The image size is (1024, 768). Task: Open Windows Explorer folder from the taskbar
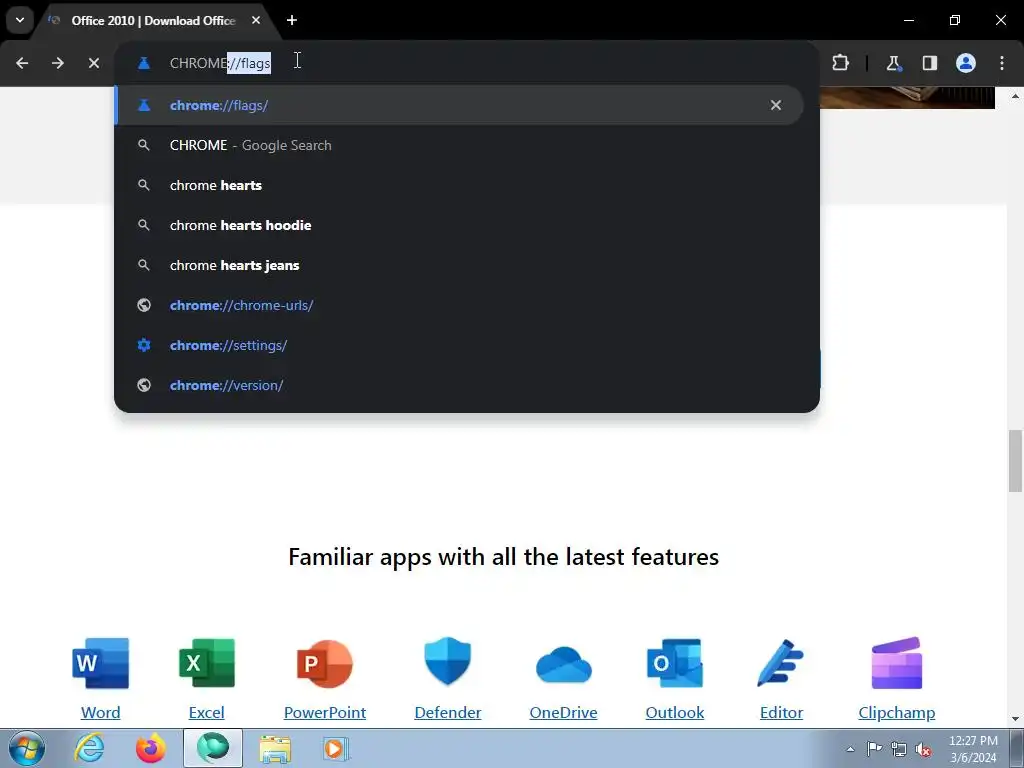point(275,748)
